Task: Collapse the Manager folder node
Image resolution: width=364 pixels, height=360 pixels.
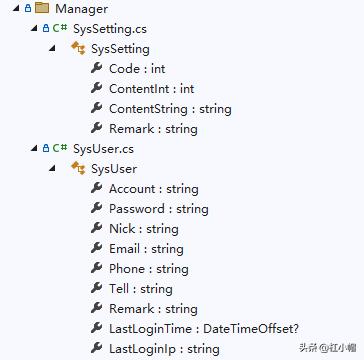Action: point(16,9)
